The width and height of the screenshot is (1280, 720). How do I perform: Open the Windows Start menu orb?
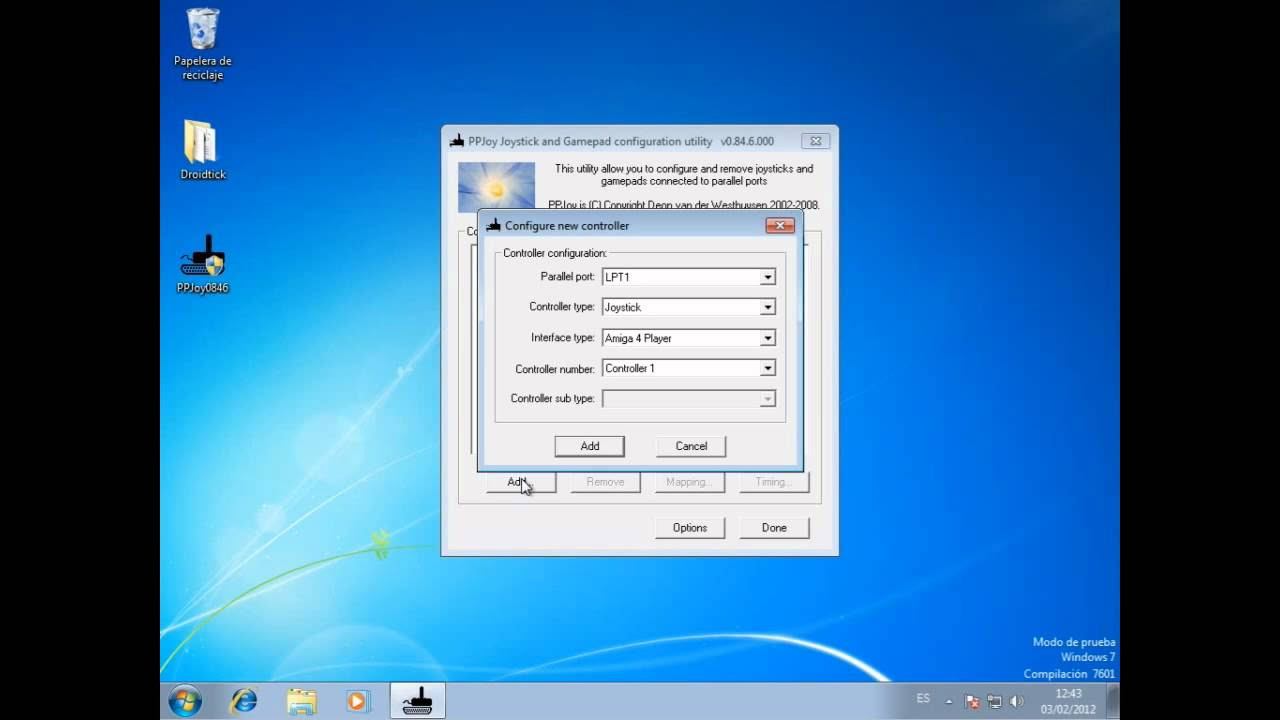click(186, 701)
